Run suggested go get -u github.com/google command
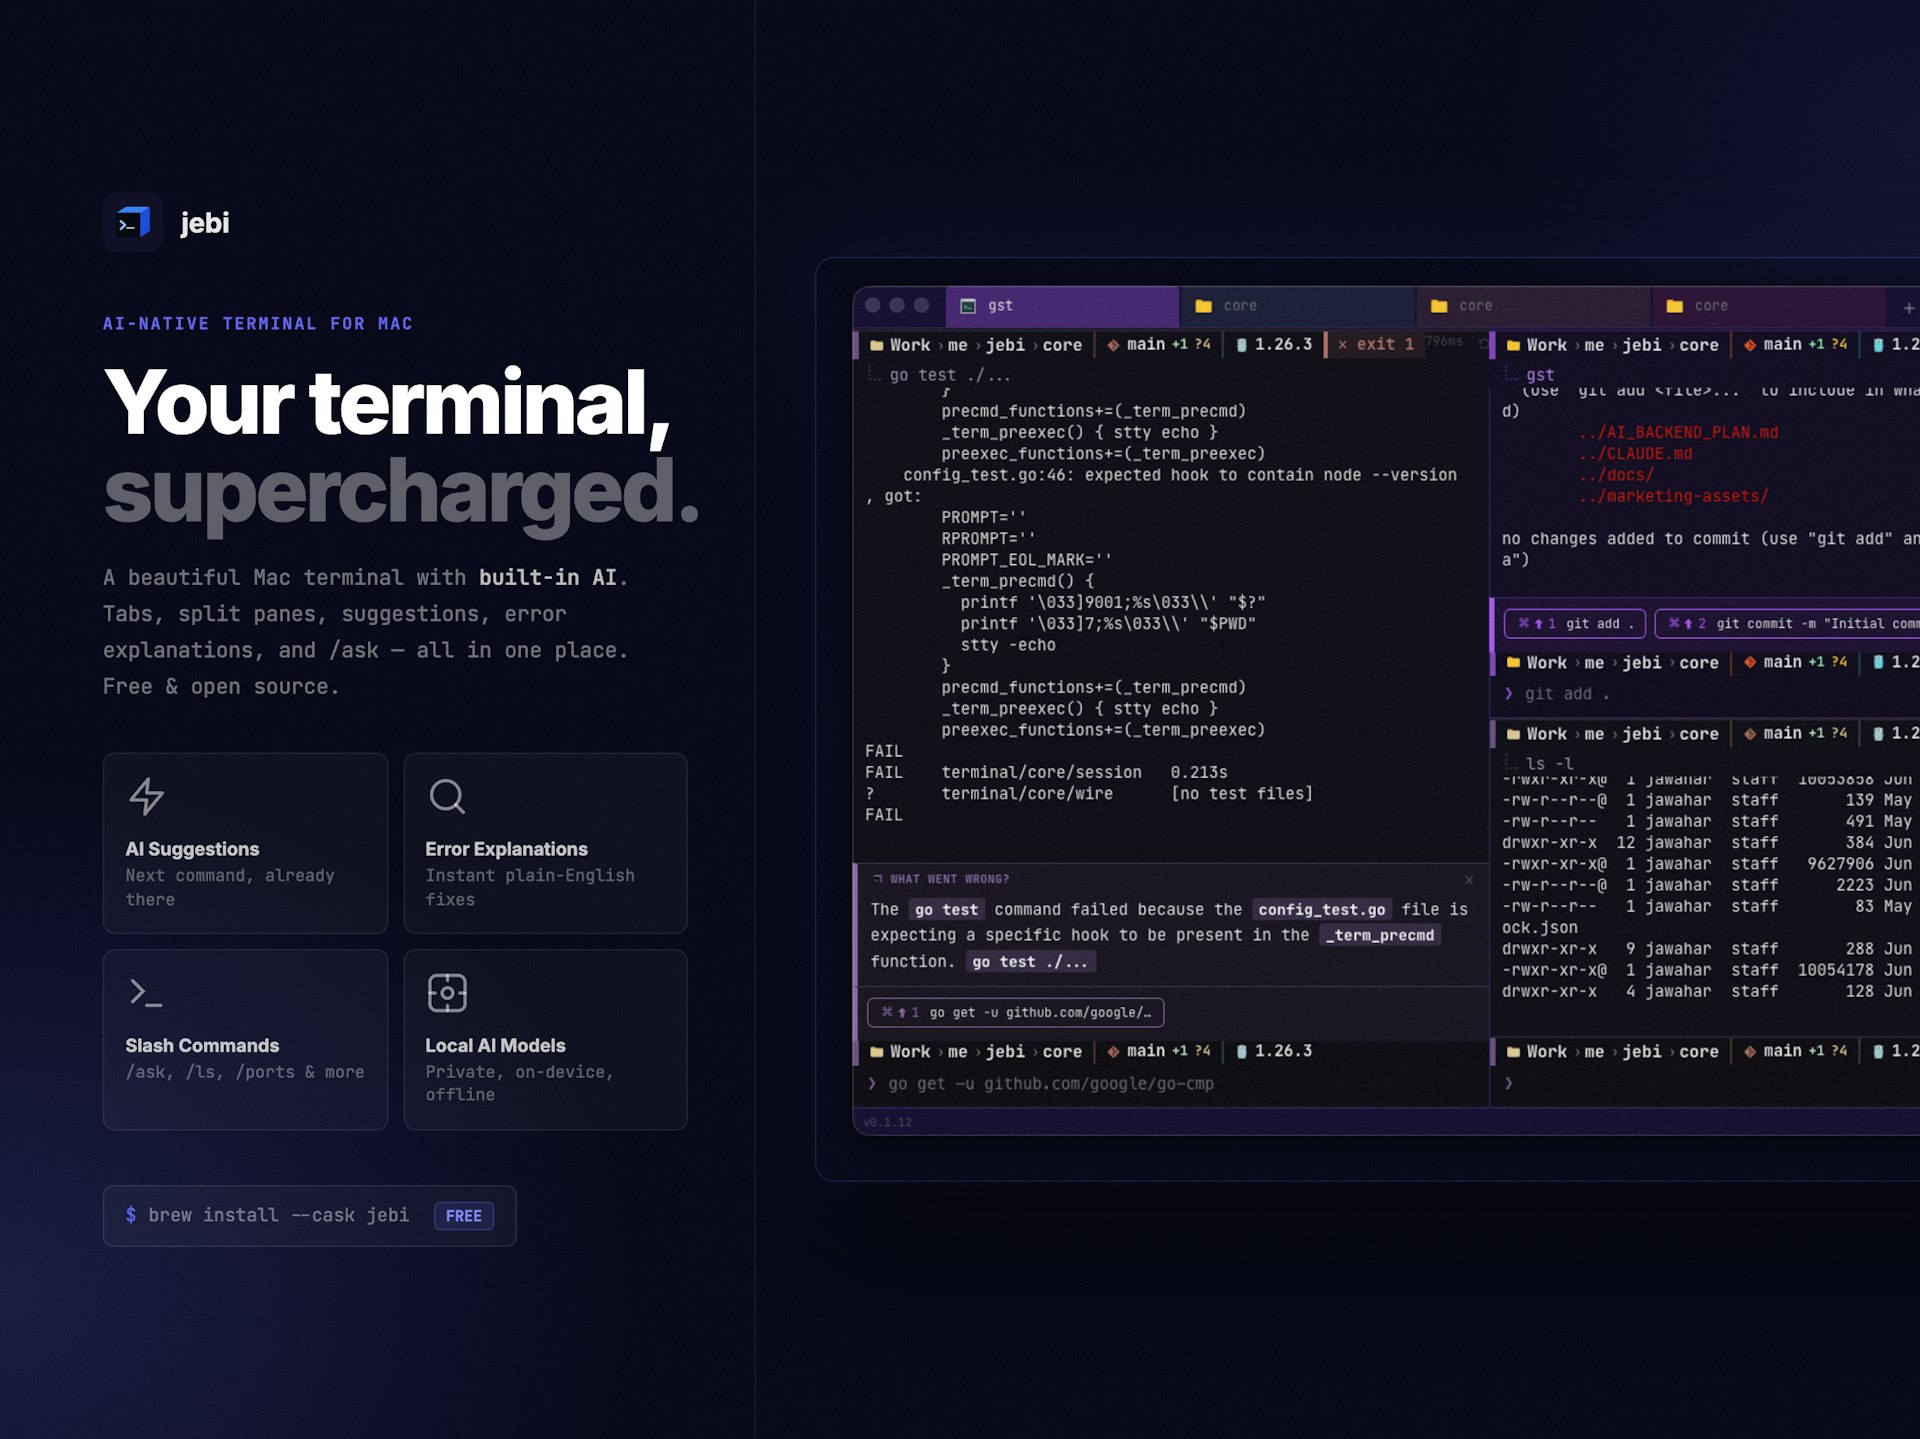The width and height of the screenshot is (1920, 1439). pyautogui.click(x=1016, y=1012)
